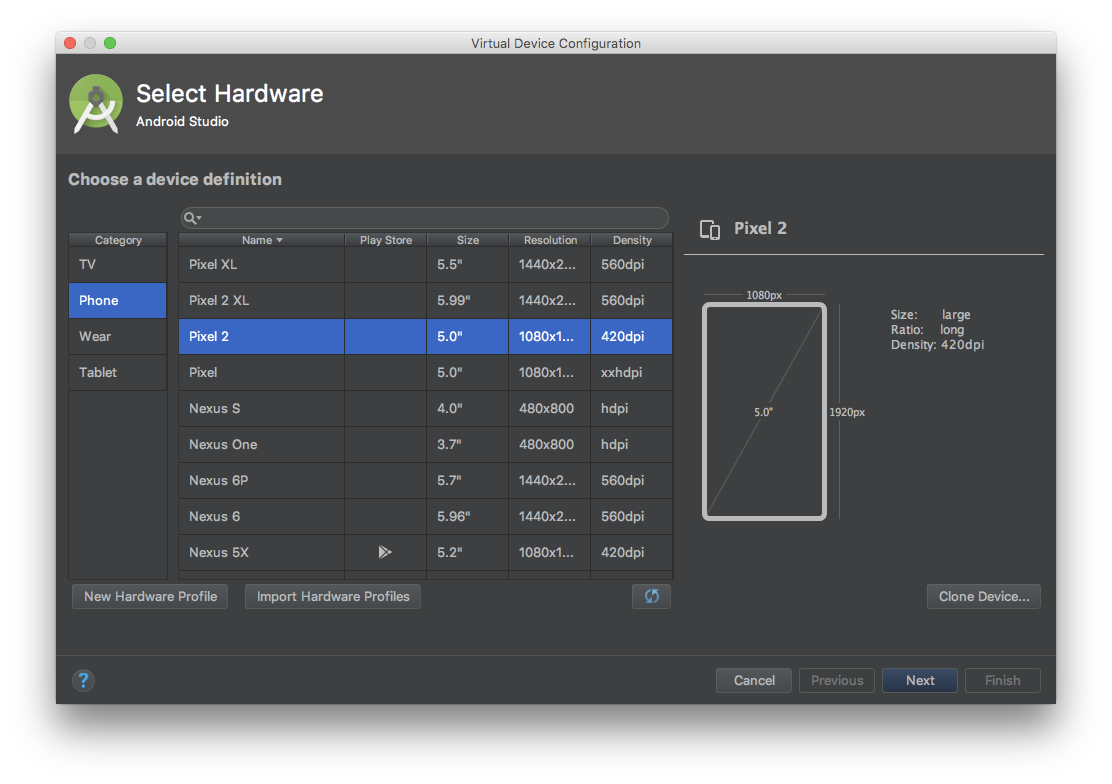Click the refresh device list icon
Viewport: 1112px width, 784px height.
pos(651,597)
